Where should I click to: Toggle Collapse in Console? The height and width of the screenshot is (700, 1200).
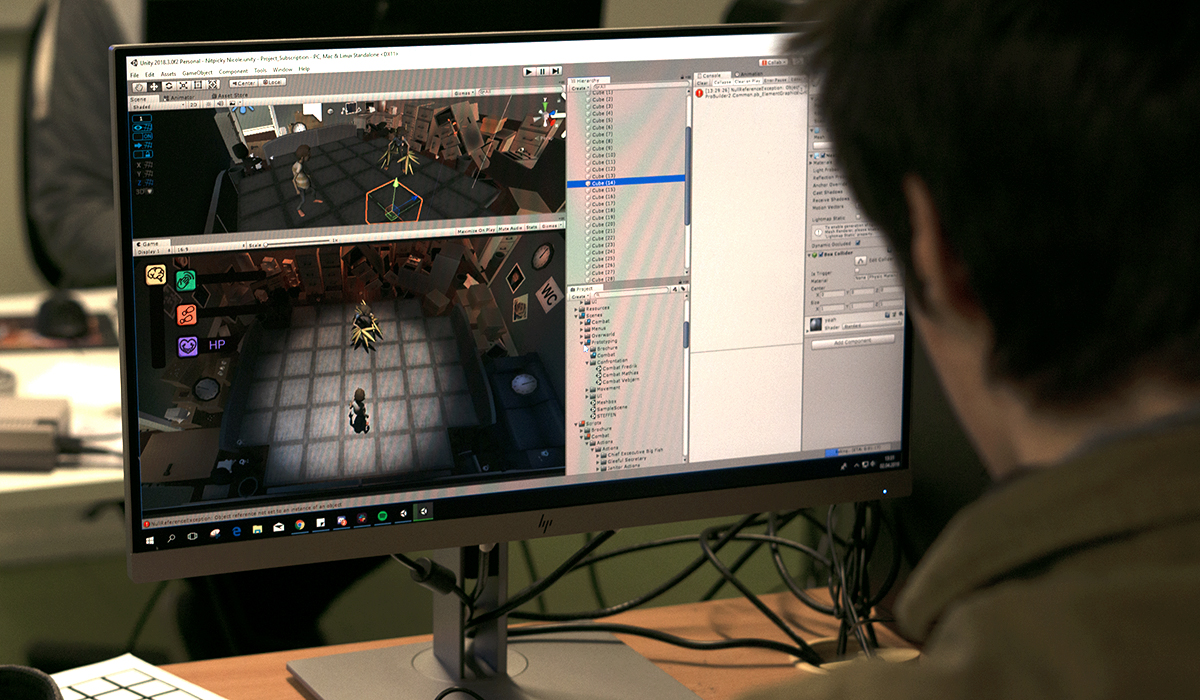click(x=722, y=82)
